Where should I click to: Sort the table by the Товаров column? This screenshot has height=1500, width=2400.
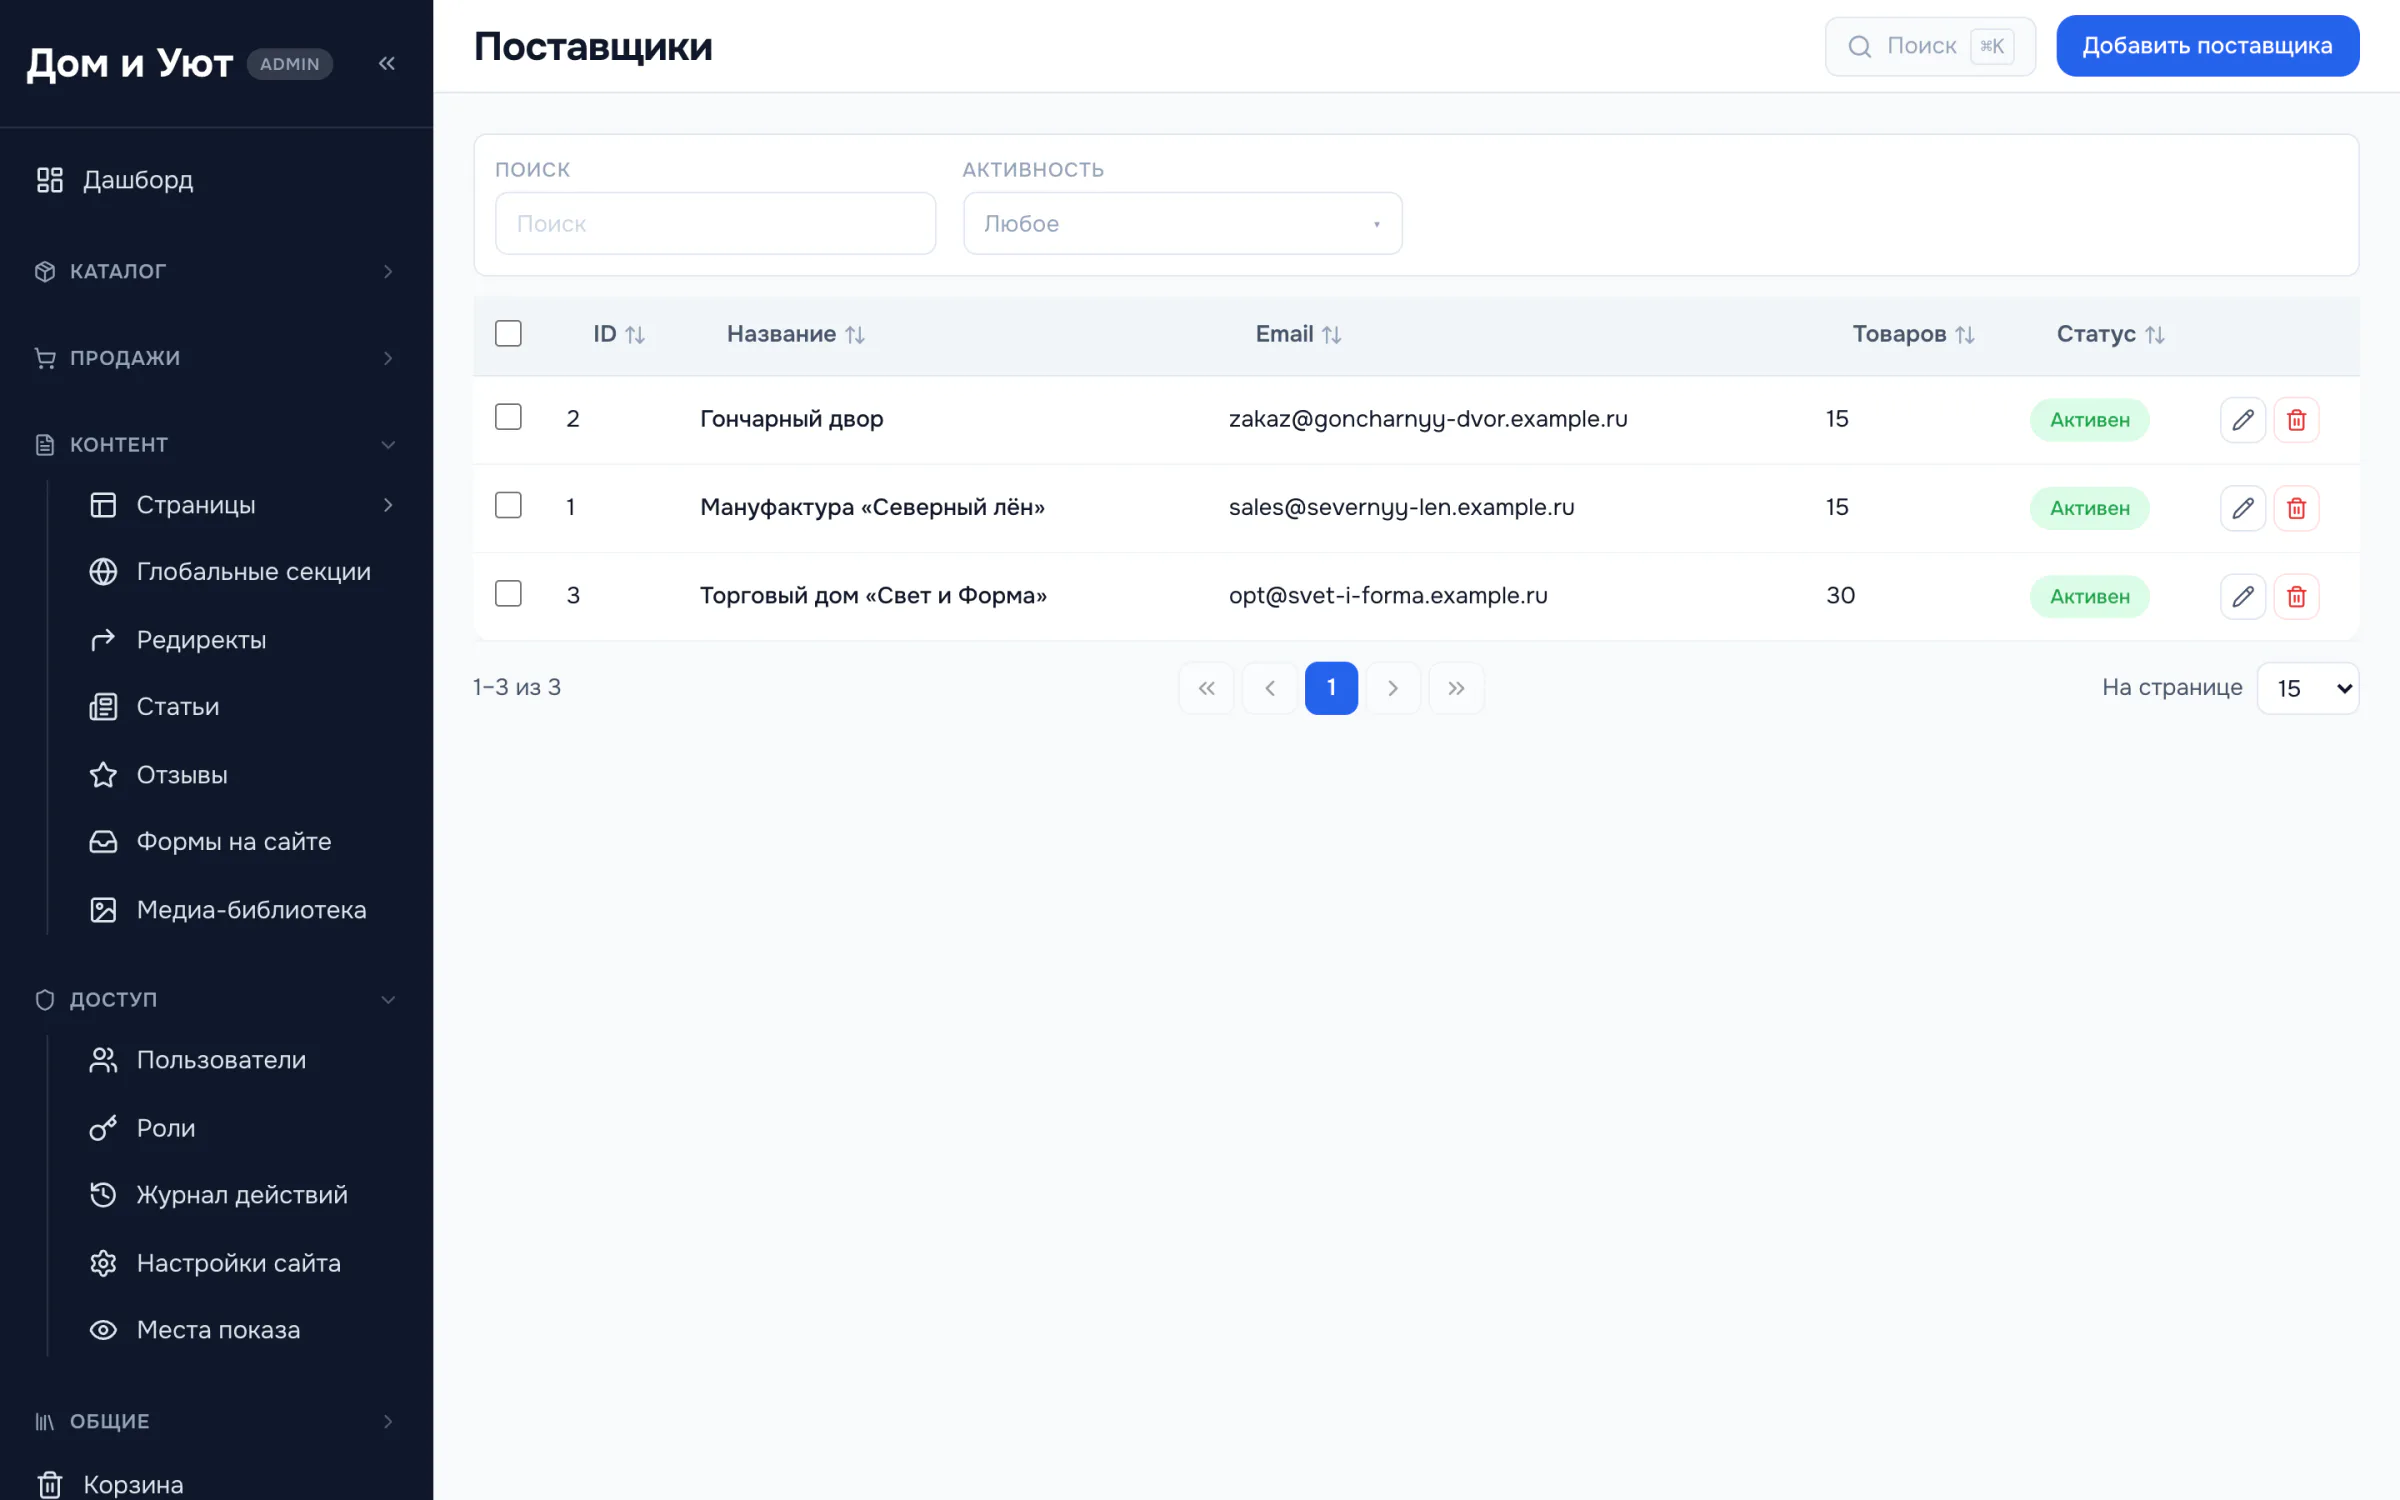pos(1914,334)
